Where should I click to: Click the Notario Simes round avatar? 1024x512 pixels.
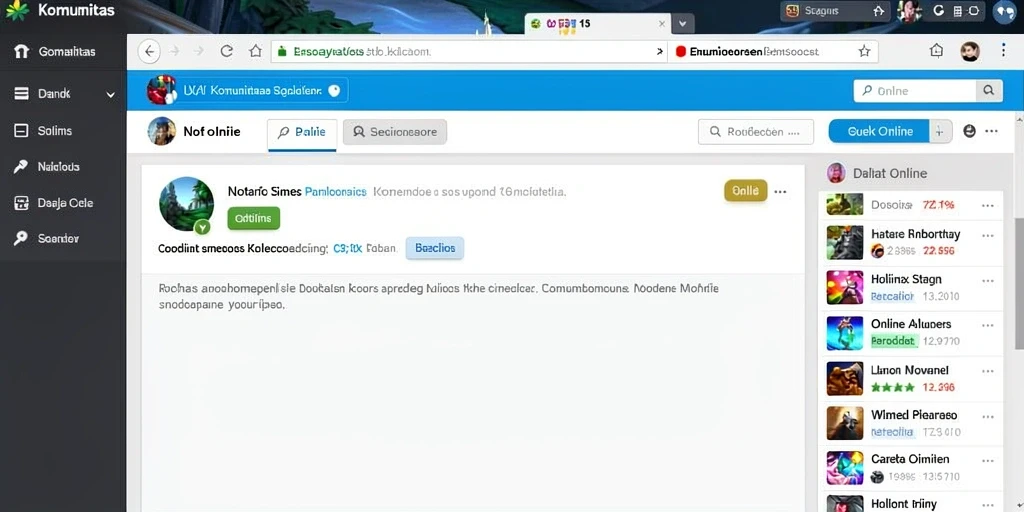pos(186,204)
